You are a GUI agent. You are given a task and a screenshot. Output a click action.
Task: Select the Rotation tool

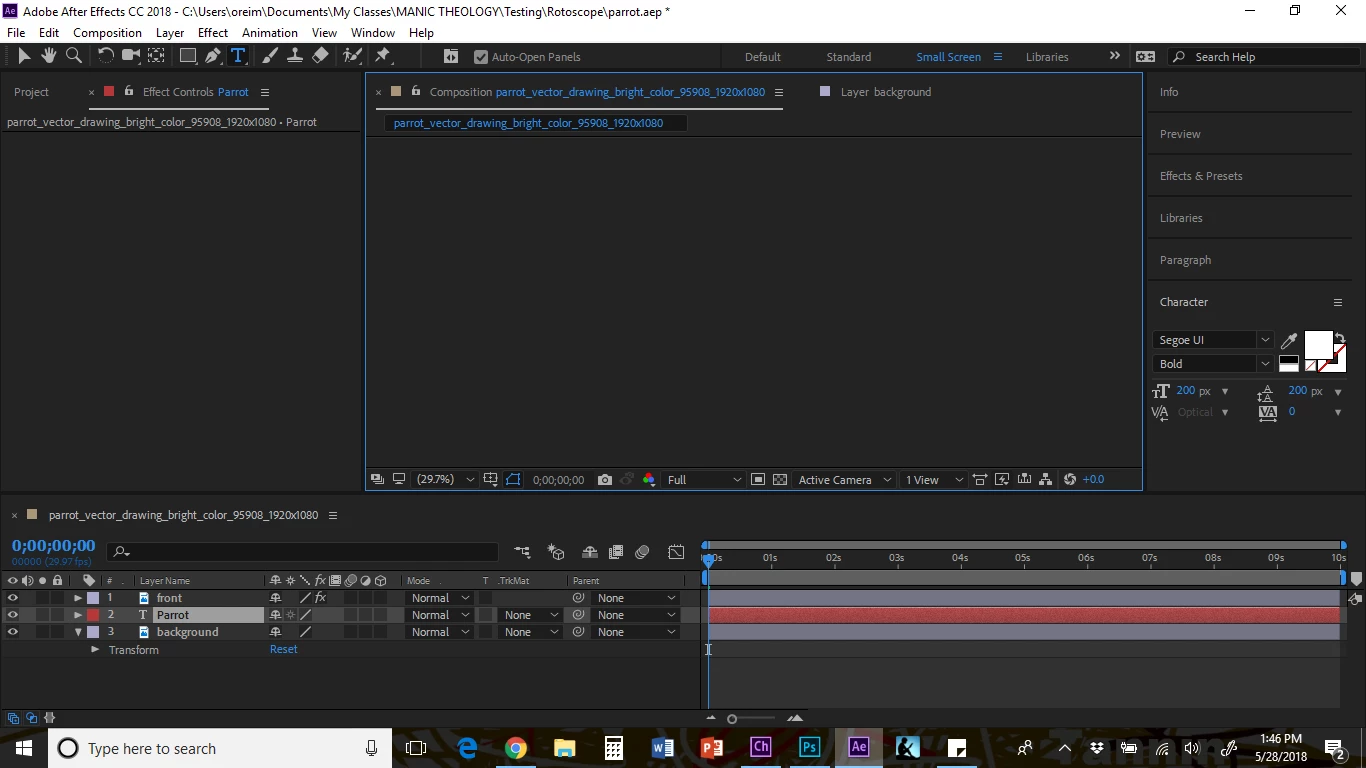coord(105,56)
